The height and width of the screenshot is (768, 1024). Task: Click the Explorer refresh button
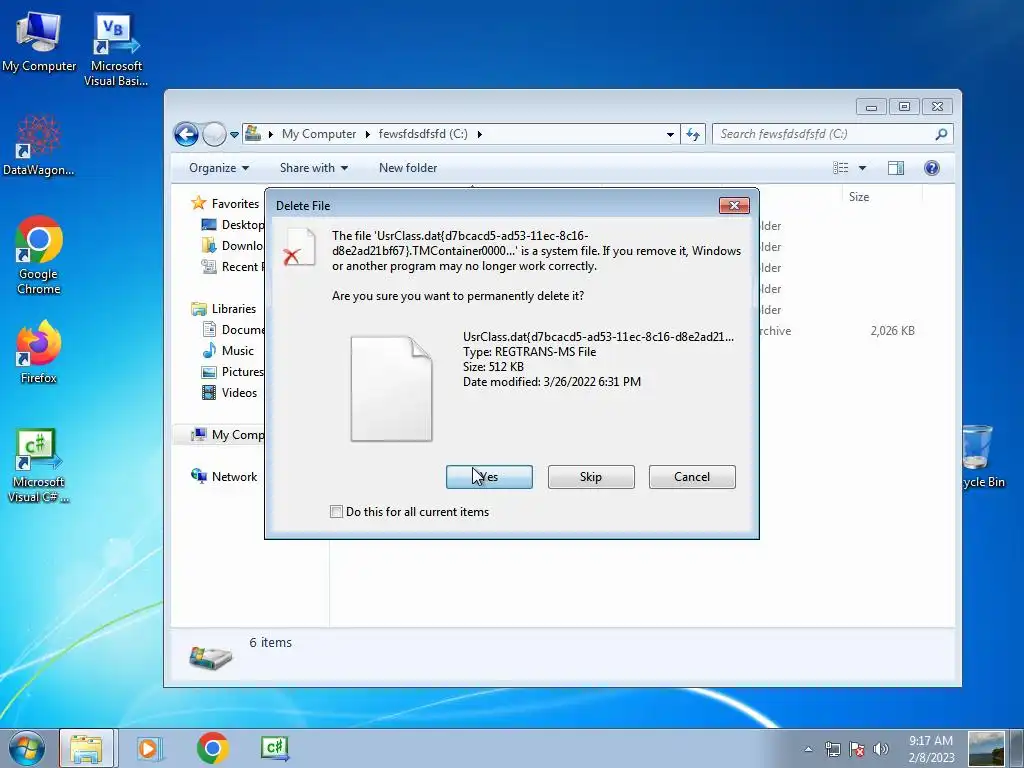pos(693,135)
